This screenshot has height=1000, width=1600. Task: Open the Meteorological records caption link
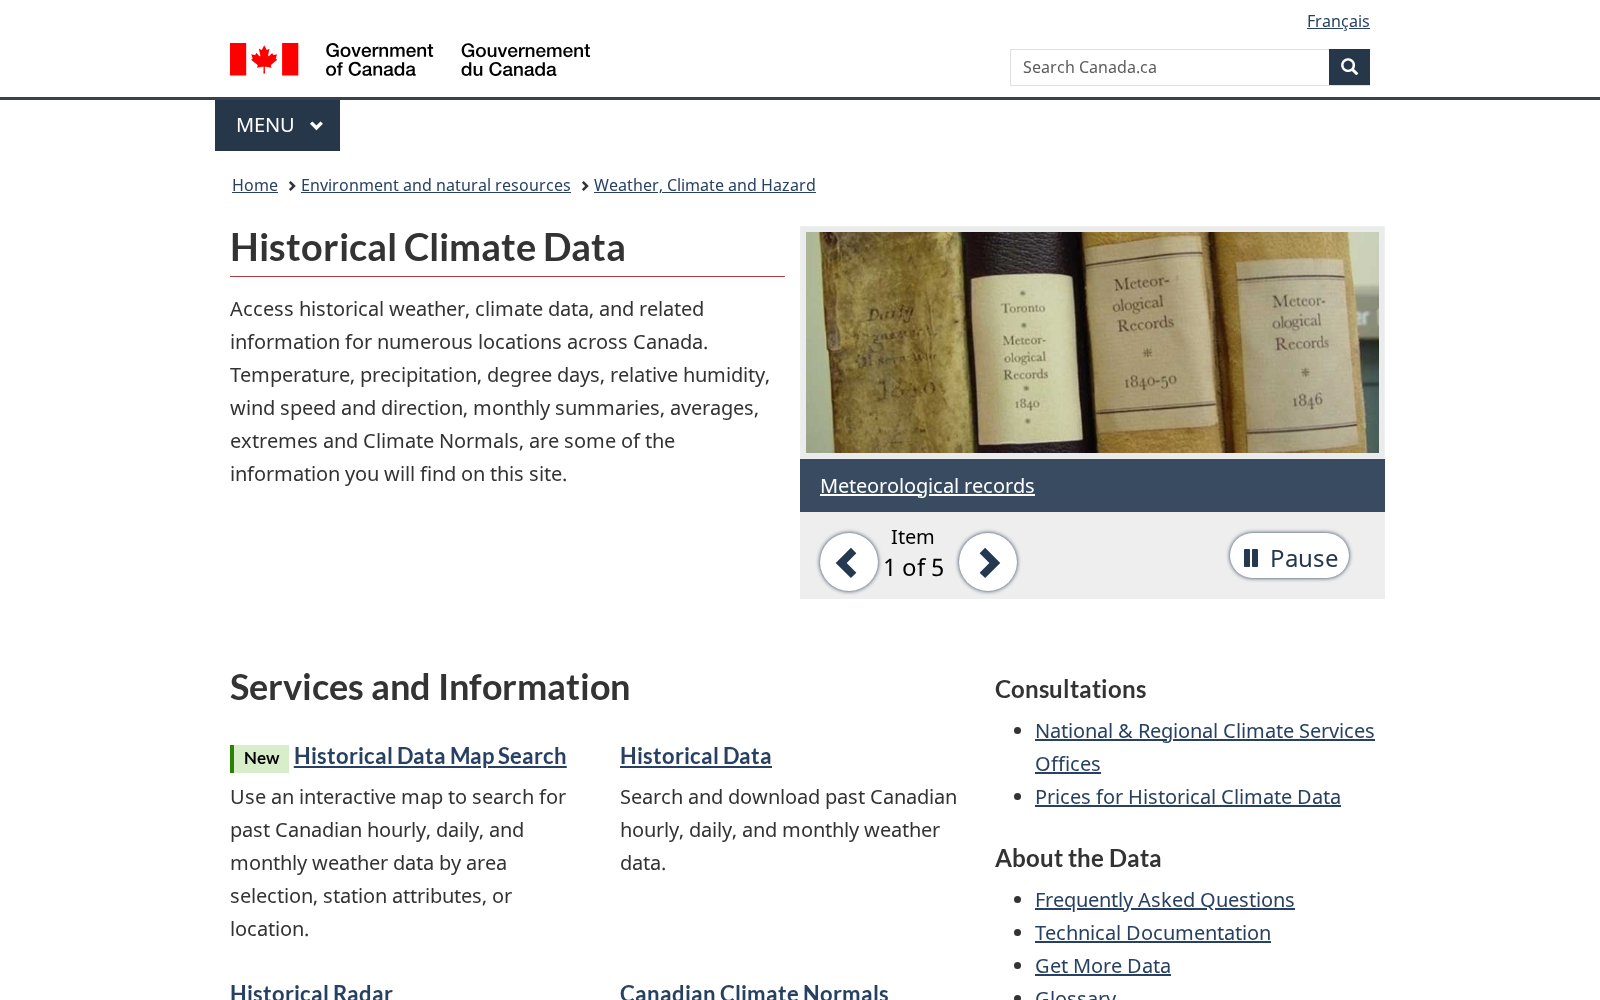(927, 486)
